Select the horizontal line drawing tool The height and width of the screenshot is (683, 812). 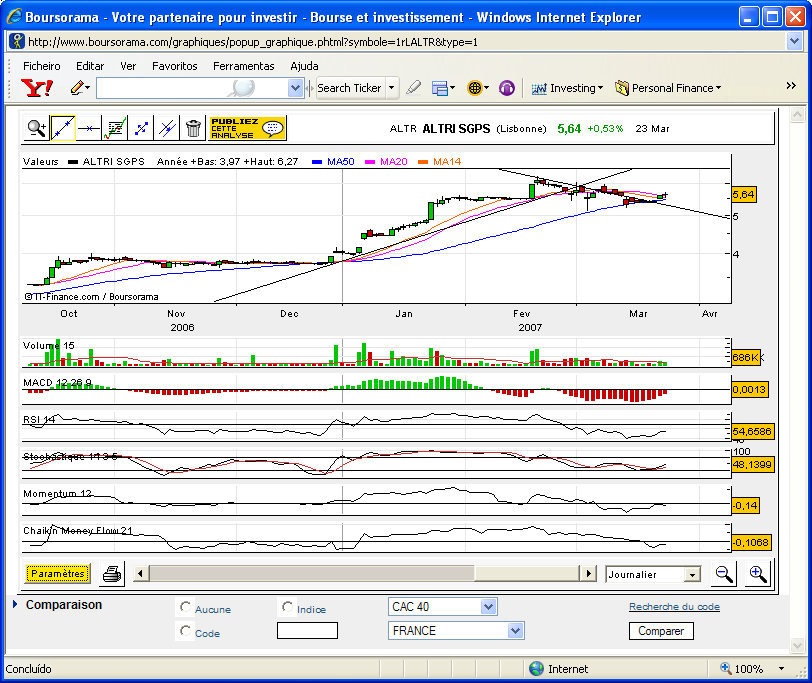89,128
